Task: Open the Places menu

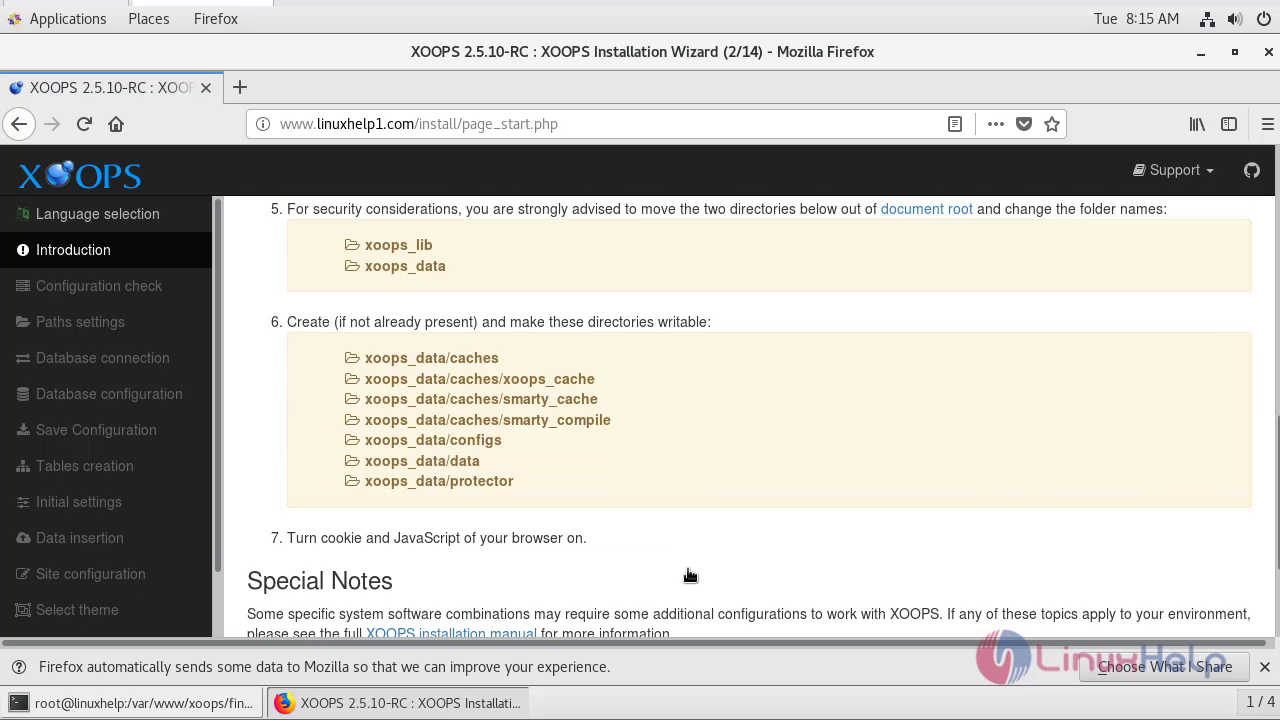Action: tap(149, 19)
